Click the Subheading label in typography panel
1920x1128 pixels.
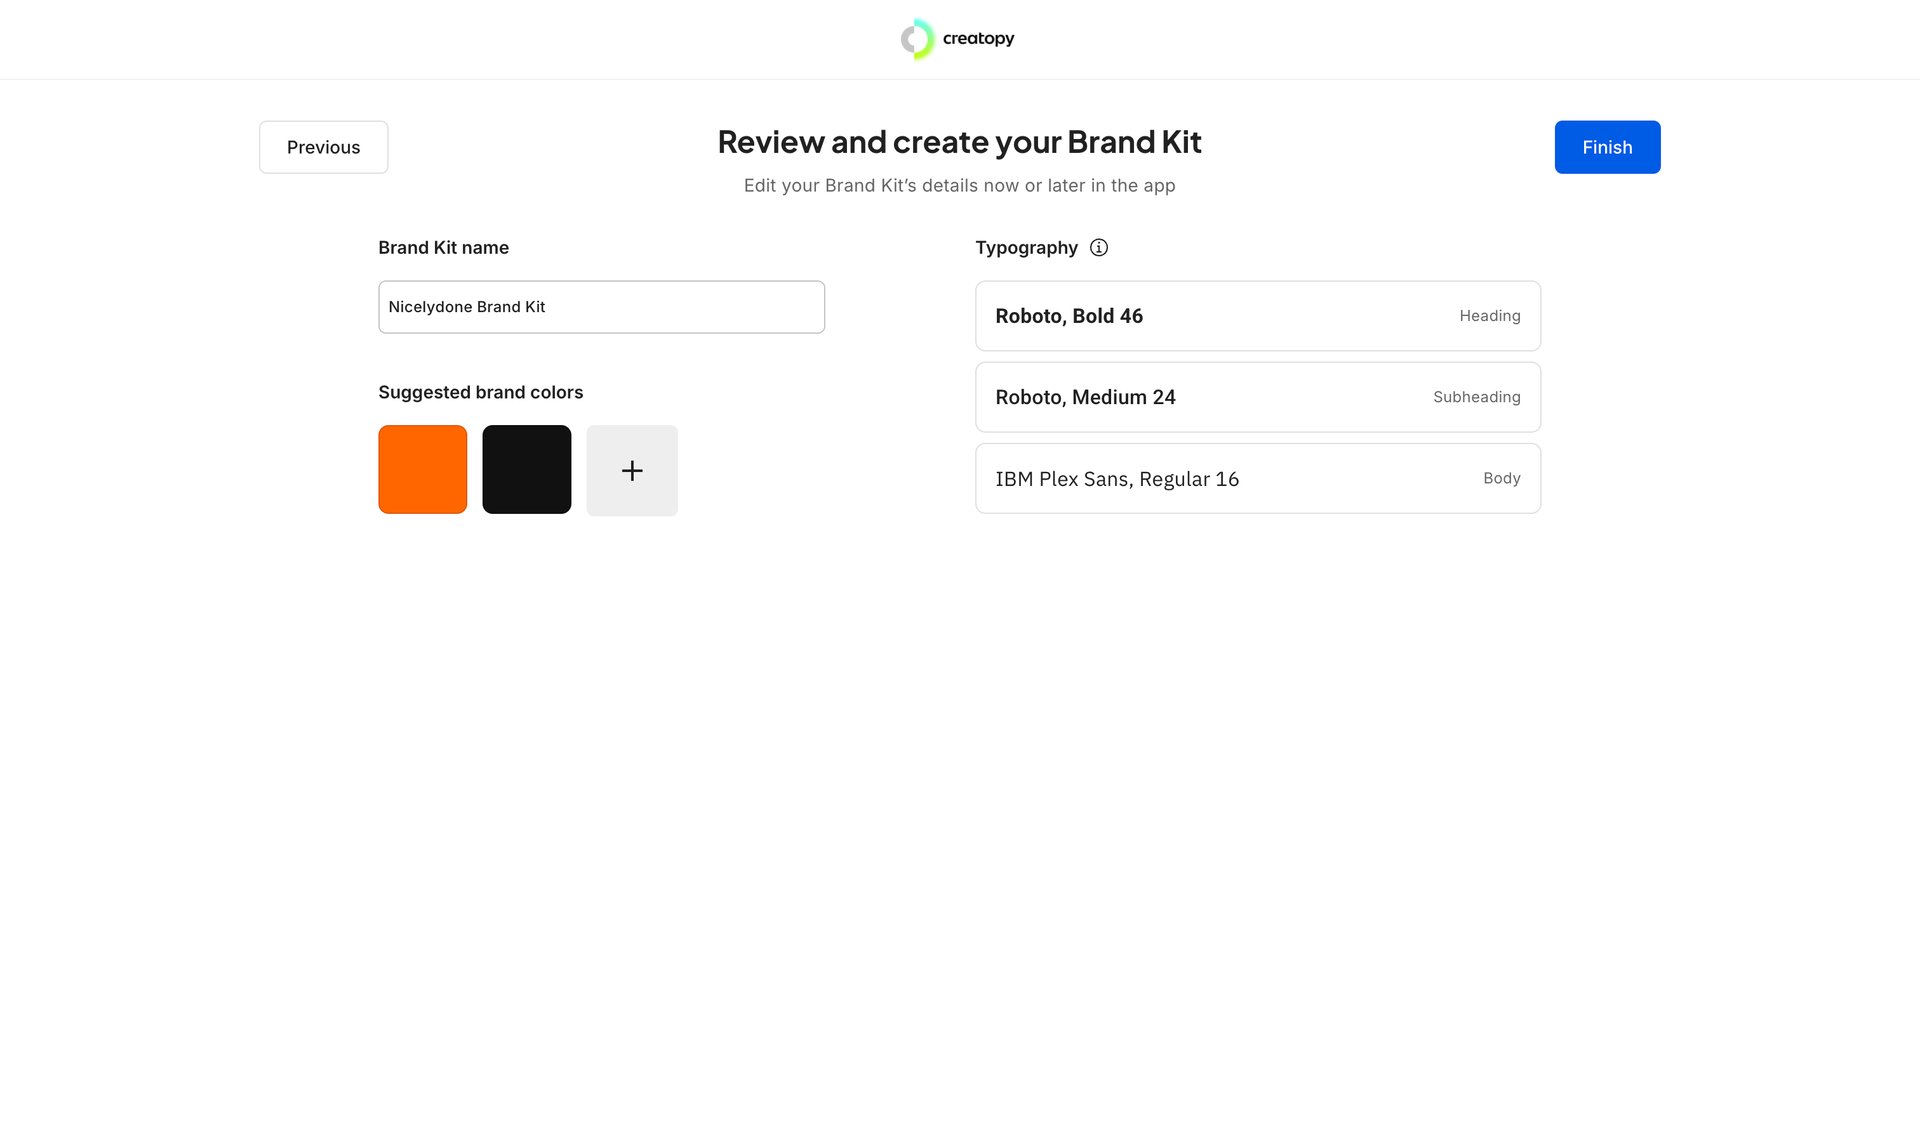(1477, 397)
